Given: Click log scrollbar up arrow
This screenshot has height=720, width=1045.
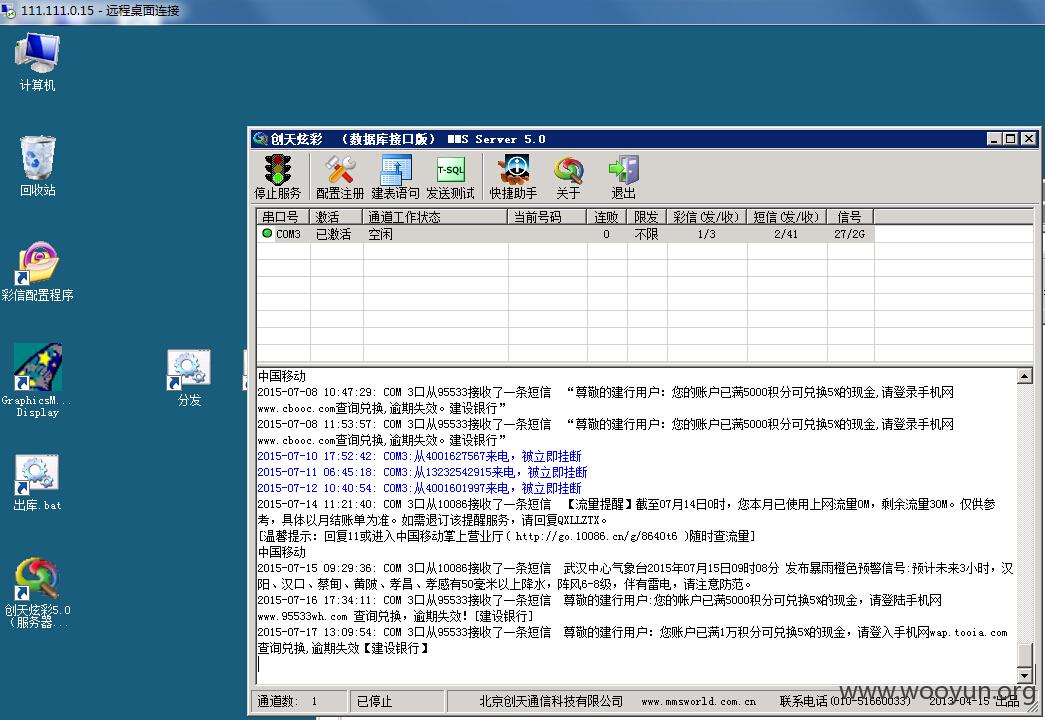Looking at the screenshot, I should pyautogui.click(x=1025, y=376).
